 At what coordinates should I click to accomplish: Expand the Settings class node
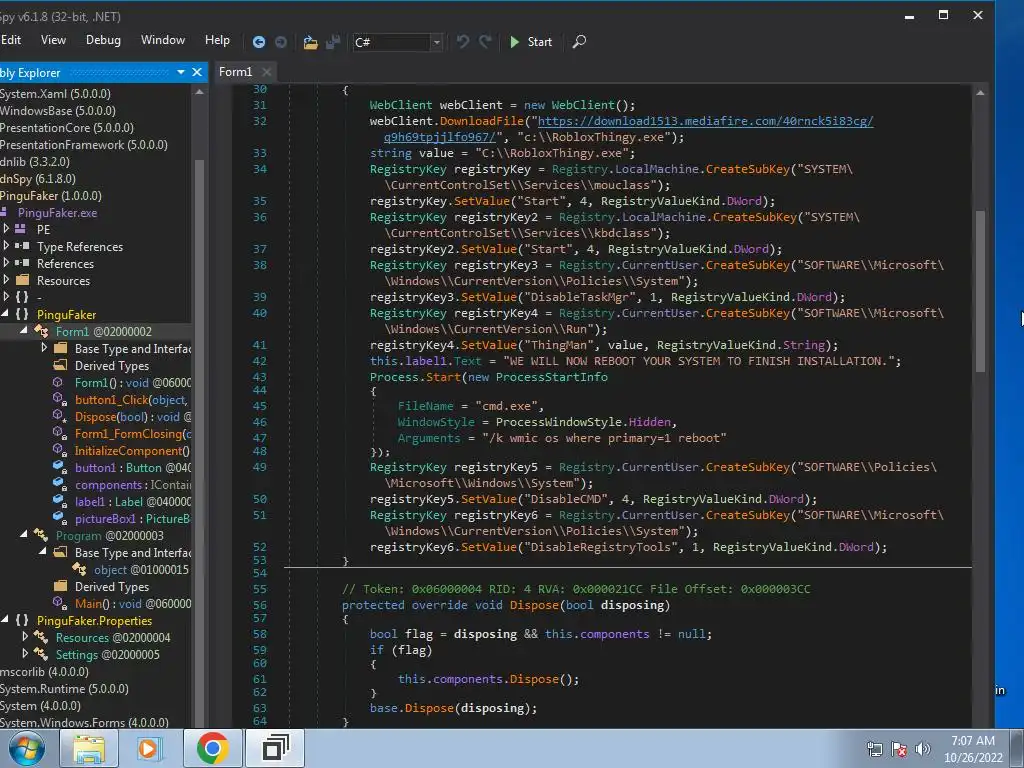25,654
